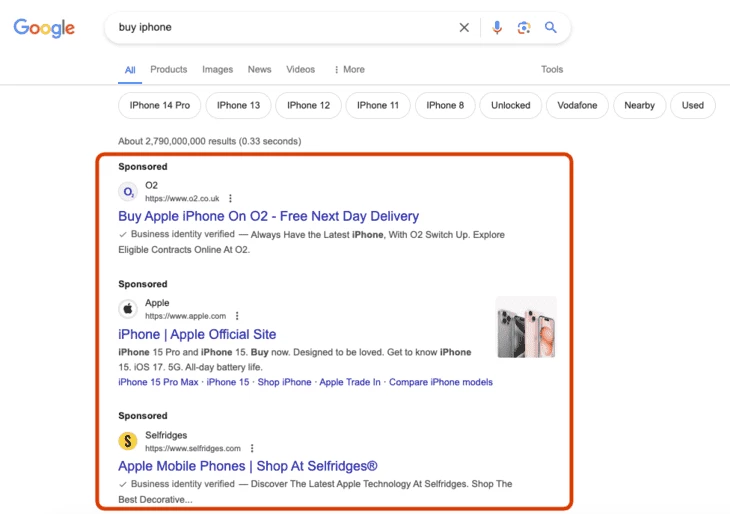Click the 'About 2,790,000,000 results' text
The image size is (730, 514).
pyautogui.click(x=210, y=141)
